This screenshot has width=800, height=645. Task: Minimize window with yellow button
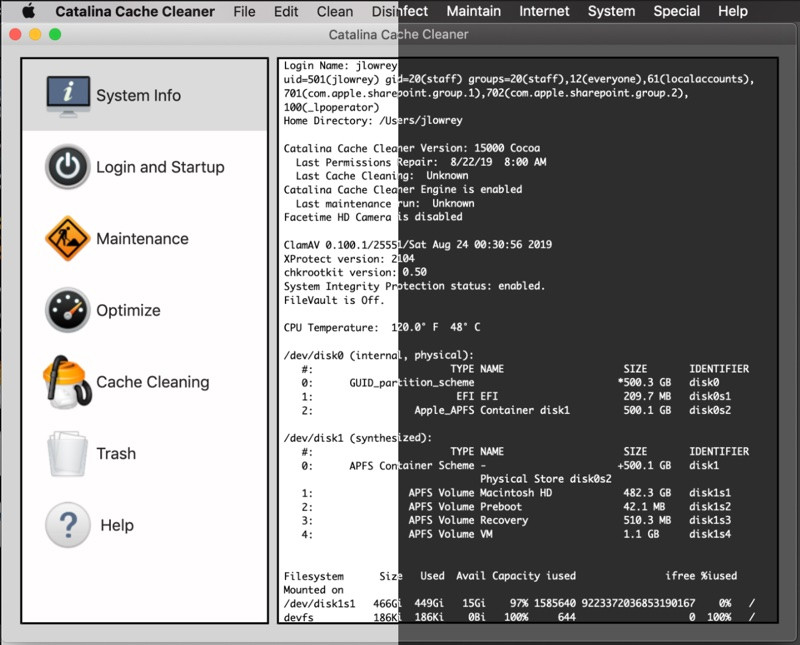[x=35, y=34]
